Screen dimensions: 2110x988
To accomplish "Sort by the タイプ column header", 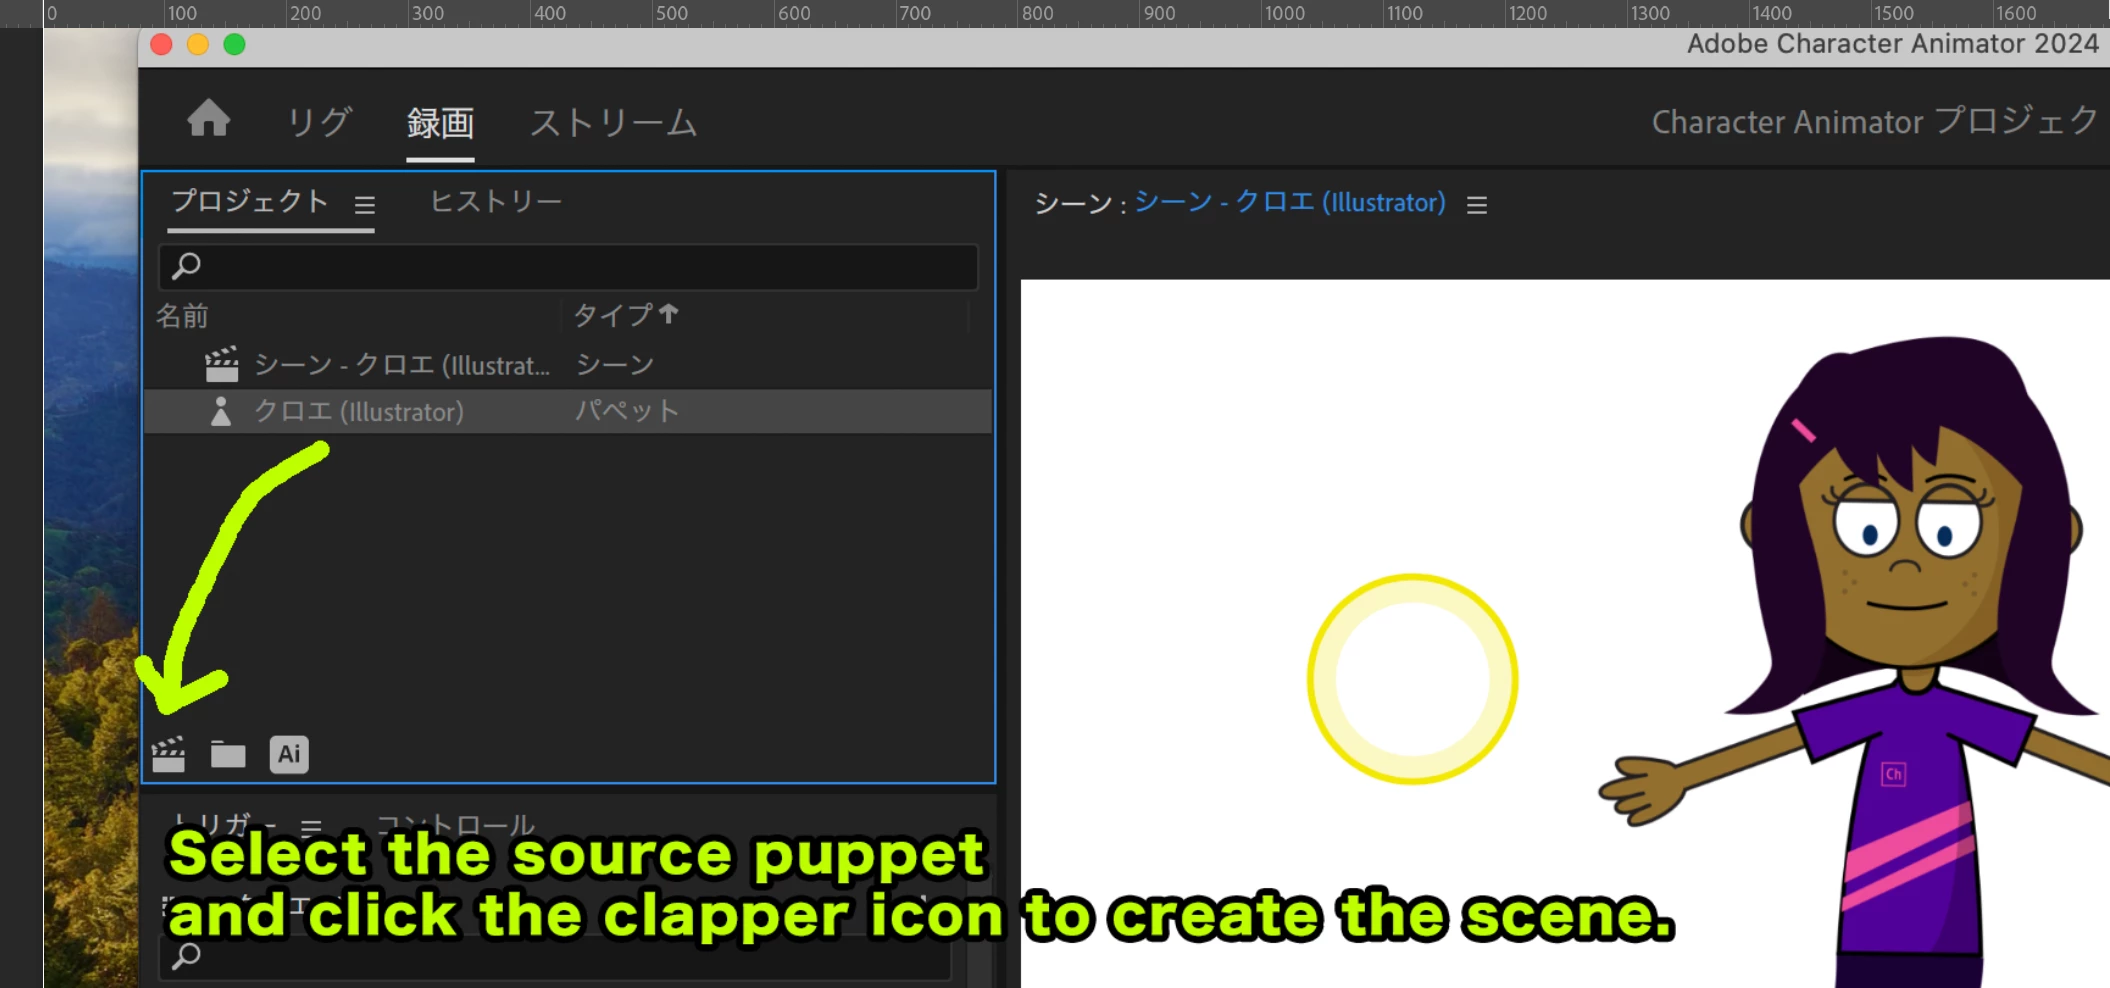I will point(626,315).
